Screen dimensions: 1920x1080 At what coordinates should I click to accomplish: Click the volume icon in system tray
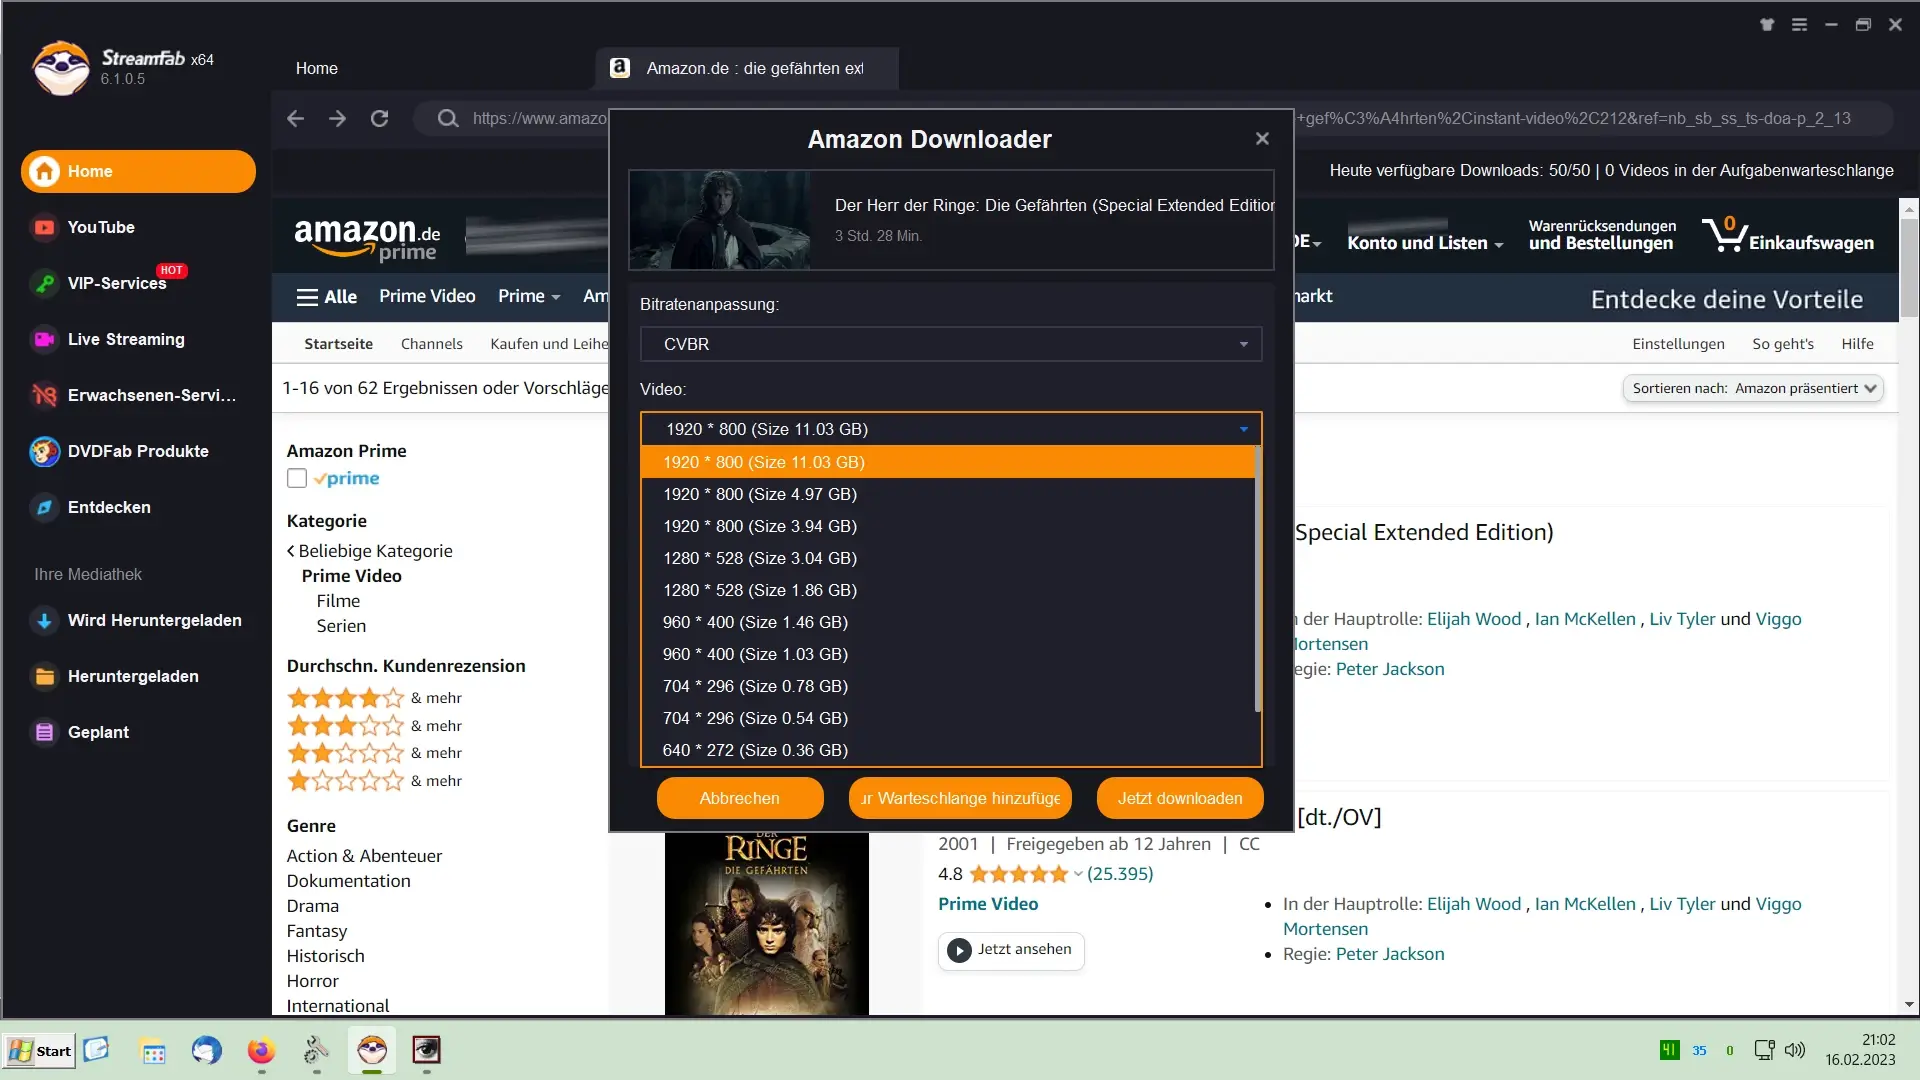pos(1795,1050)
